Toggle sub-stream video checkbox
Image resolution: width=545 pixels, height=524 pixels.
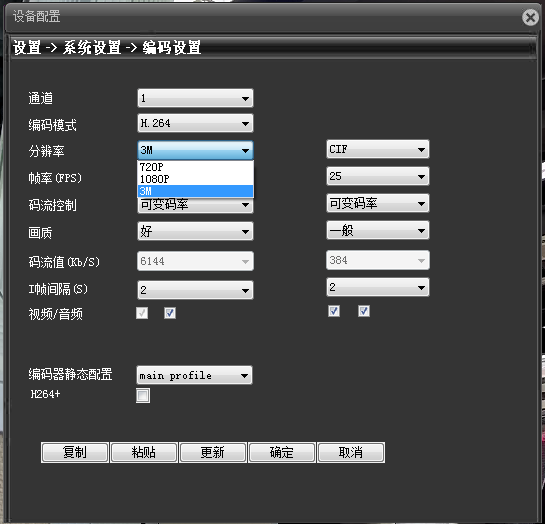click(334, 311)
